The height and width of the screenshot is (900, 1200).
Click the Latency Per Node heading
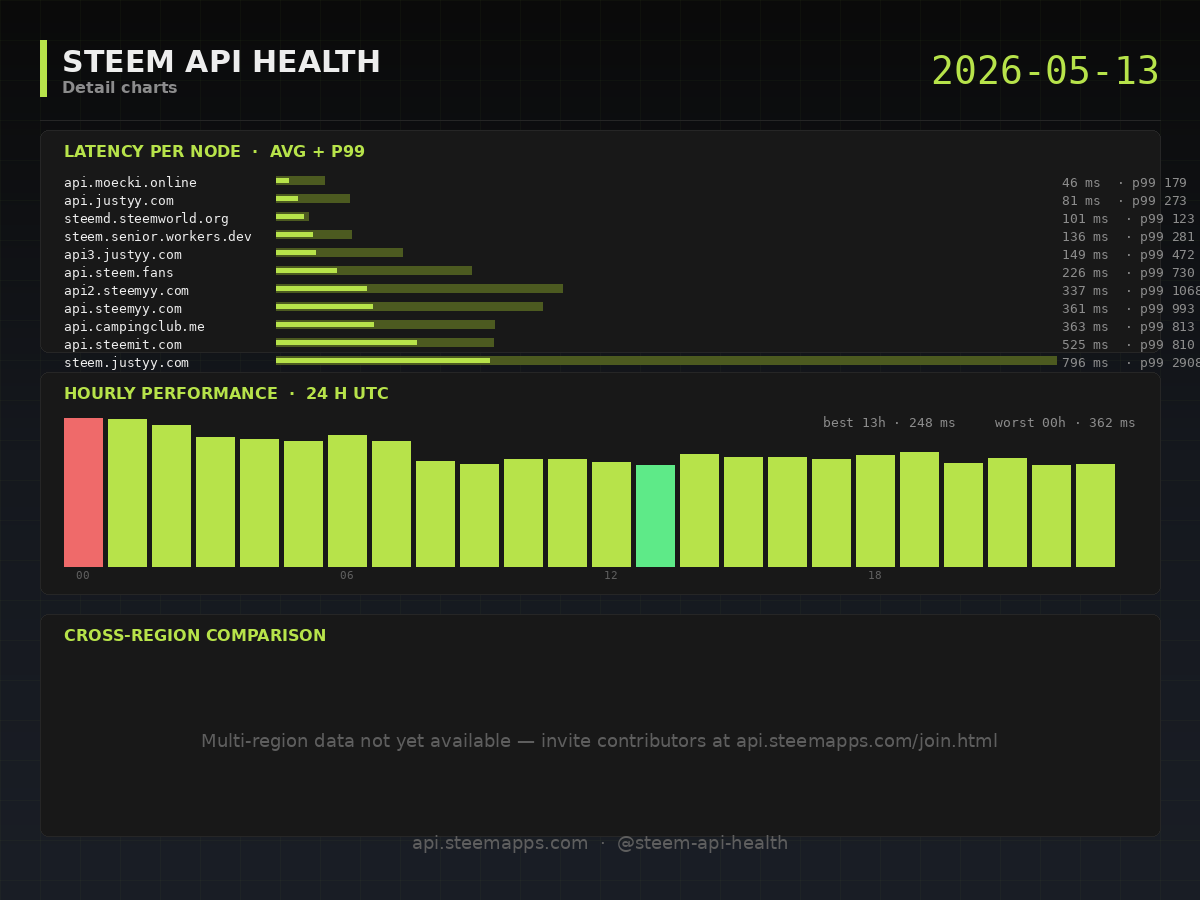click(x=214, y=152)
